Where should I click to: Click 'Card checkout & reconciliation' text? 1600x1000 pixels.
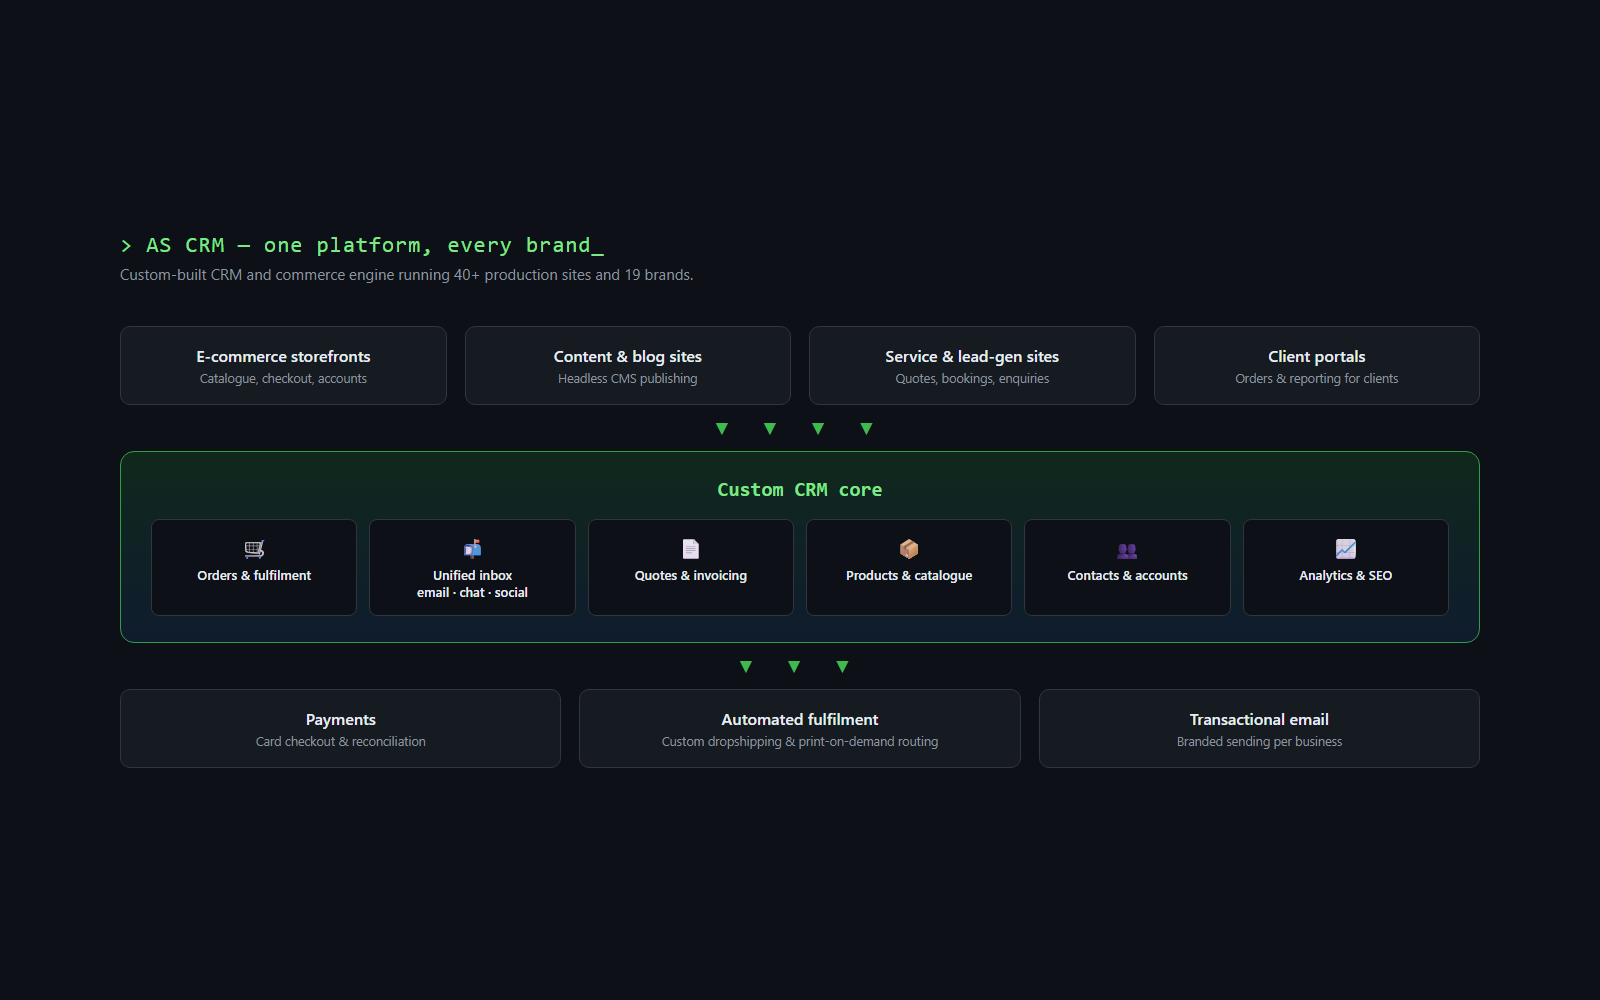point(340,742)
